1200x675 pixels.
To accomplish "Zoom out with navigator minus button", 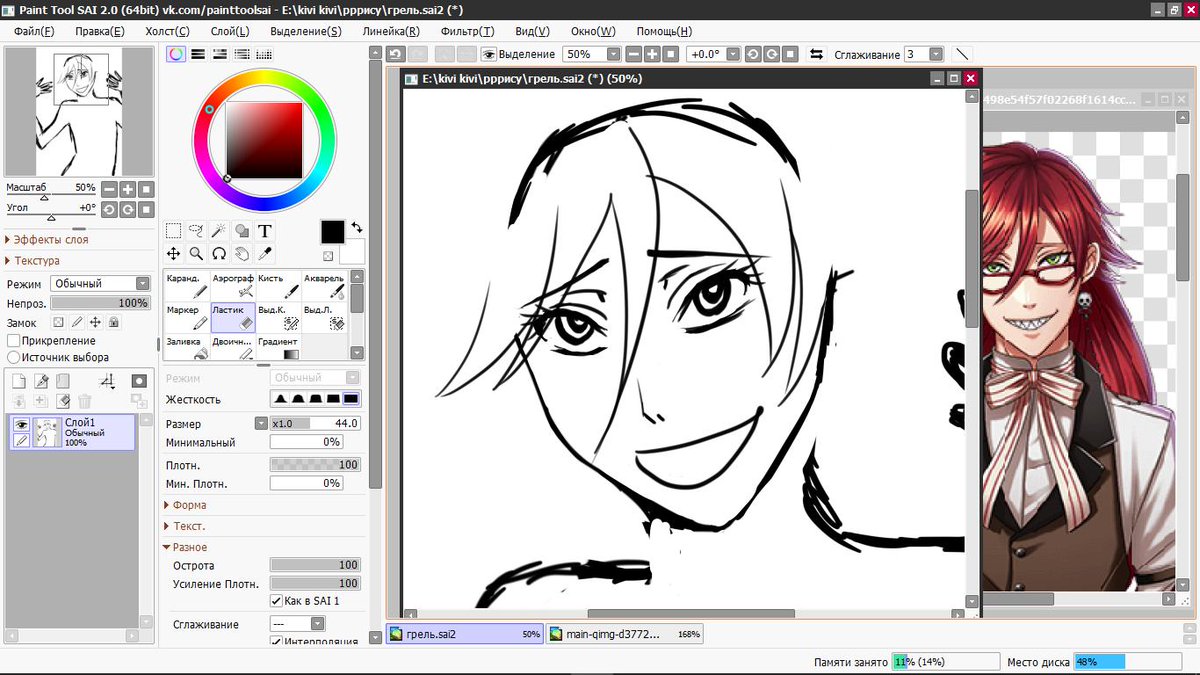I will pyautogui.click(x=109, y=189).
